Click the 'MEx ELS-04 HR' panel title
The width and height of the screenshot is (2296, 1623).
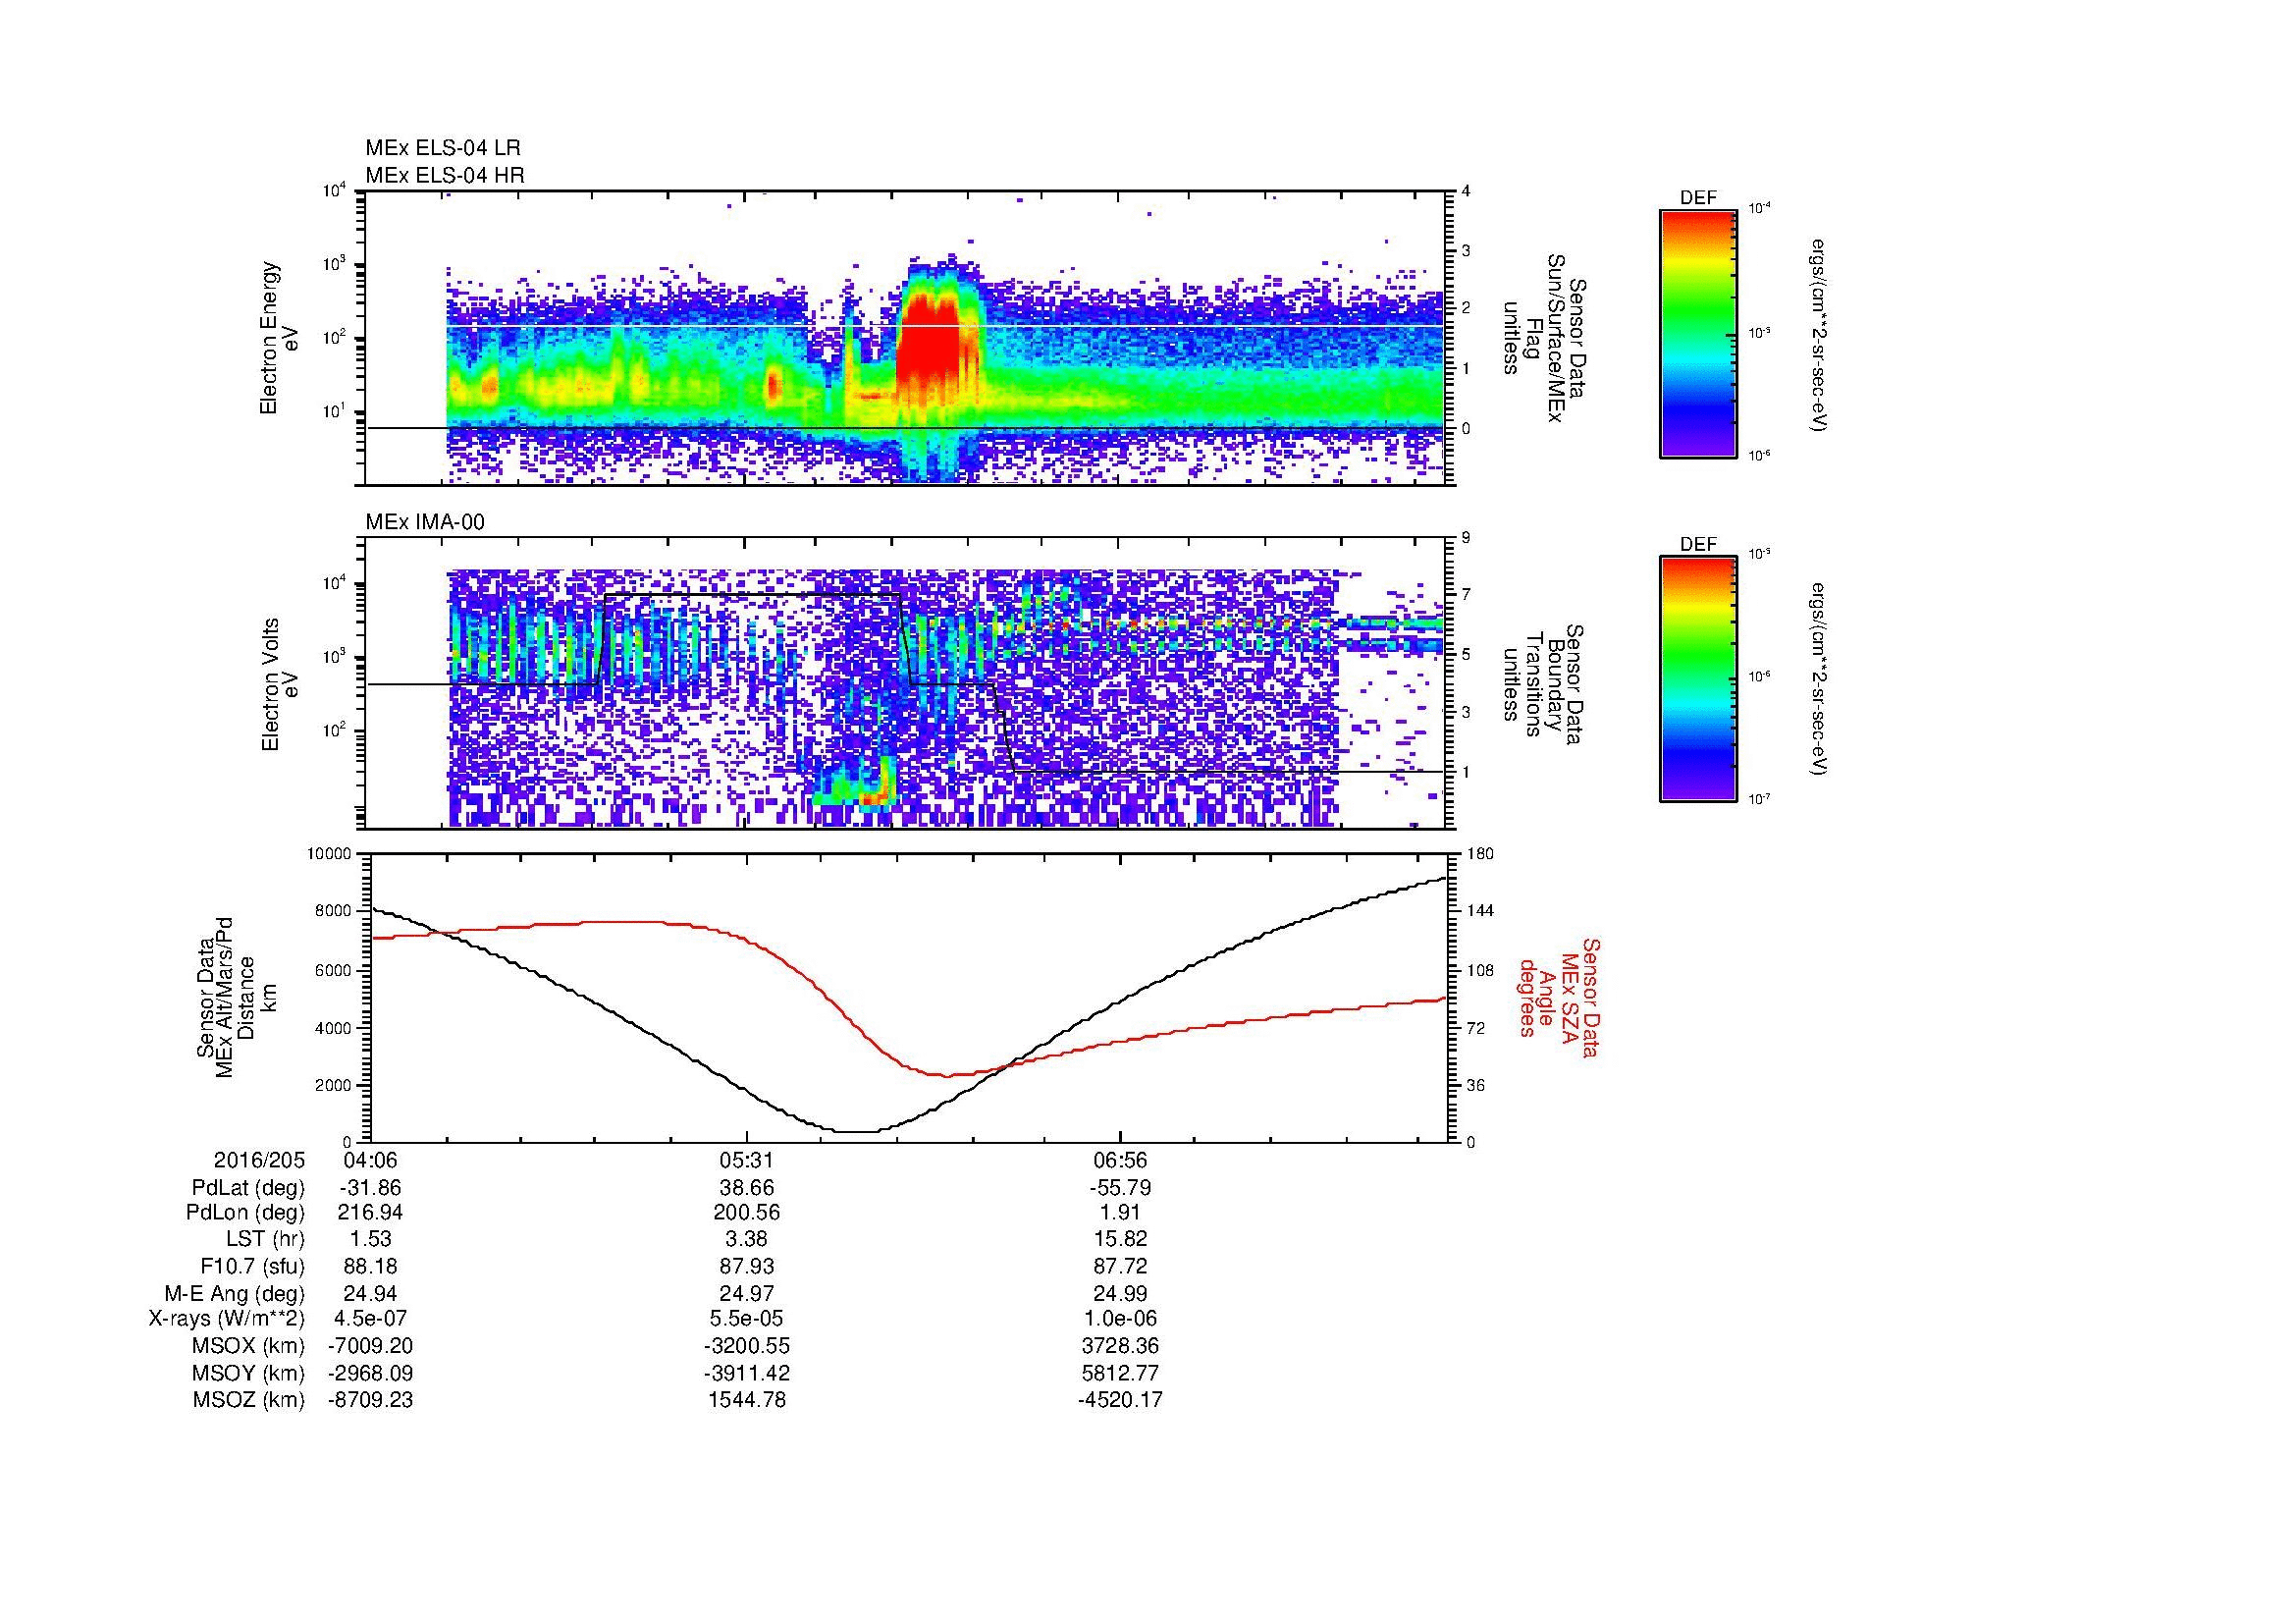[445, 175]
